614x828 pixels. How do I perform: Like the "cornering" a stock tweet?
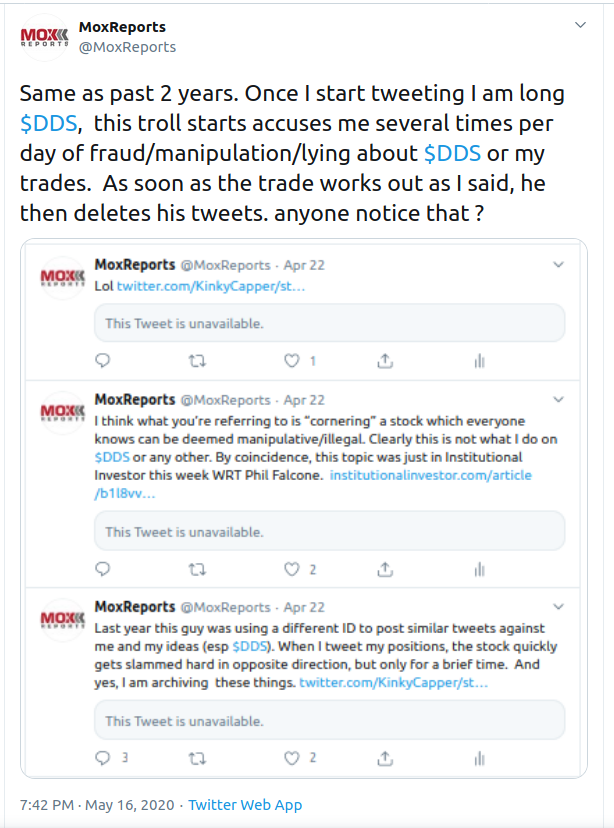[x=292, y=569]
